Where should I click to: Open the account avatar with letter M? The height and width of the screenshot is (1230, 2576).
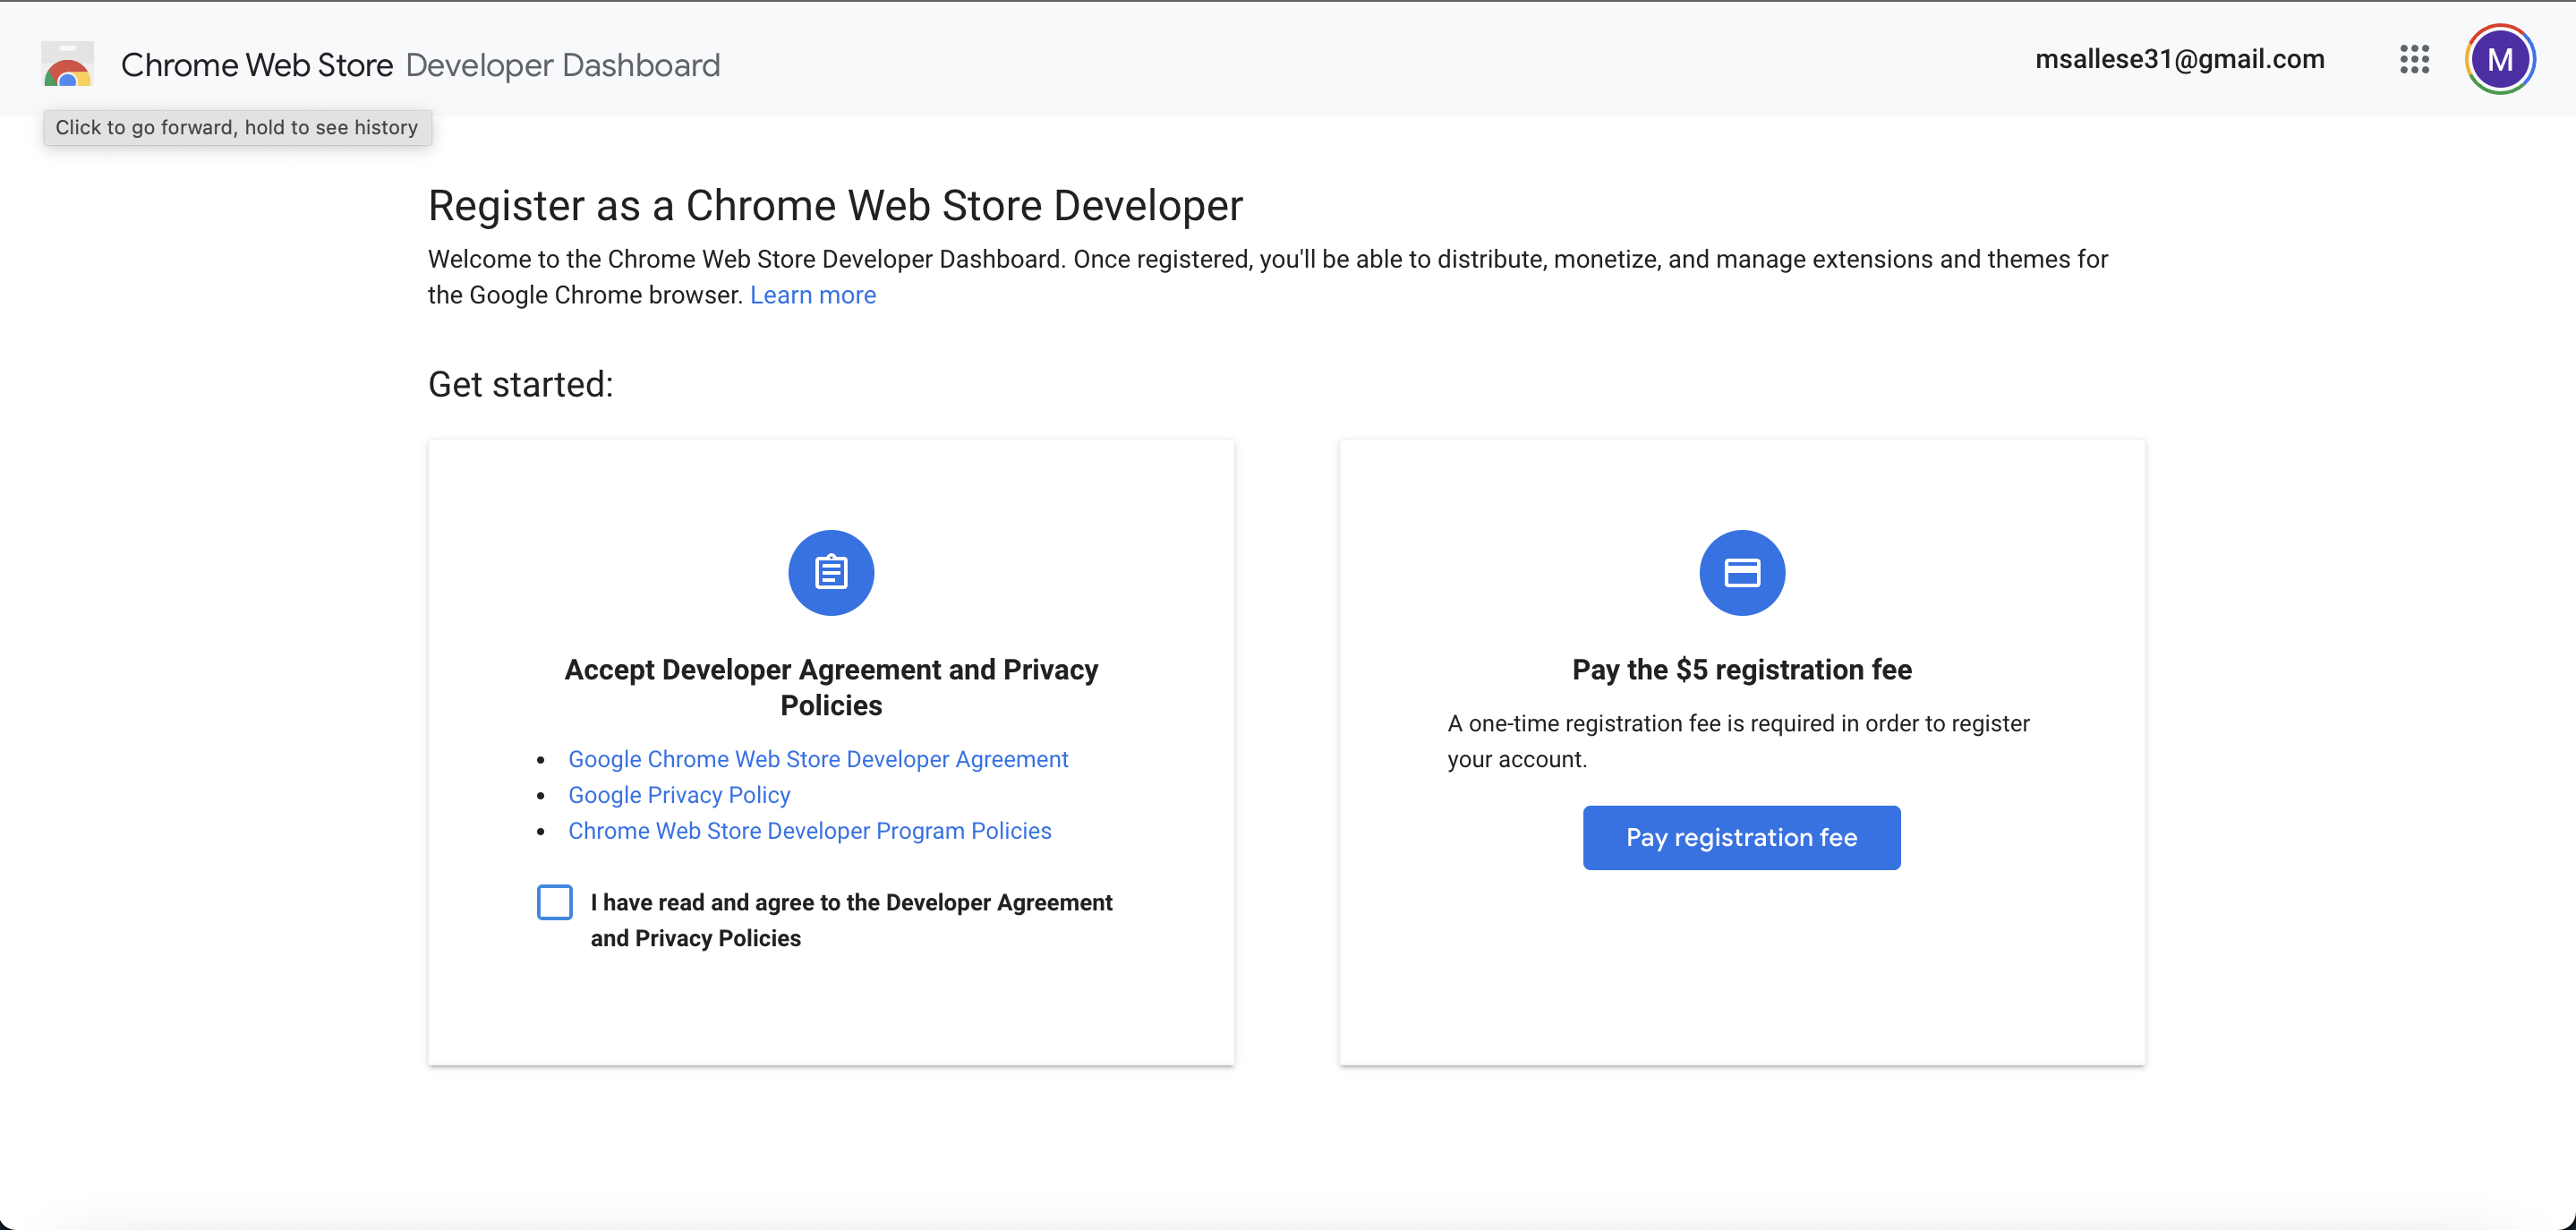2500,59
